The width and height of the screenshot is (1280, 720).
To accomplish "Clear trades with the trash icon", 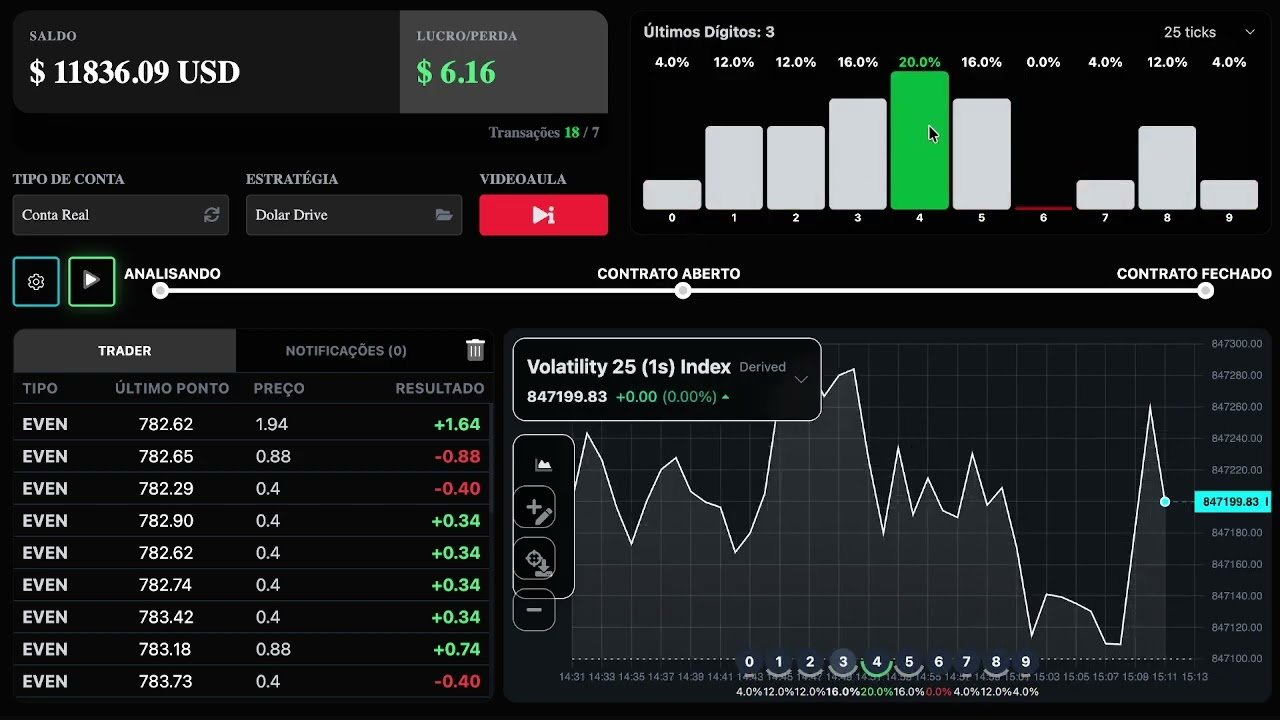I will pyautogui.click(x=475, y=350).
